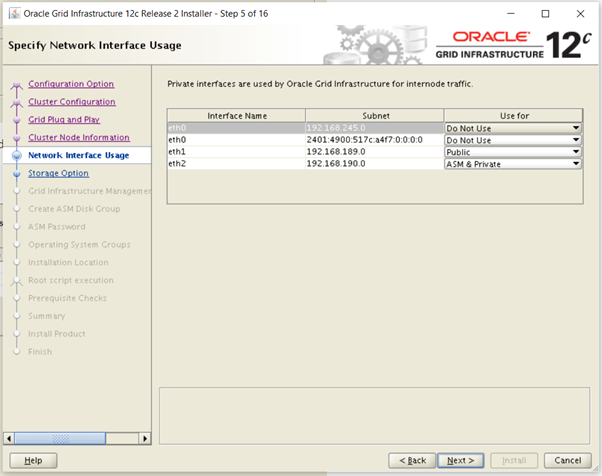The height and width of the screenshot is (476, 602).
Task: Open the Grid Plug and Play step
Action: (64, 120)
